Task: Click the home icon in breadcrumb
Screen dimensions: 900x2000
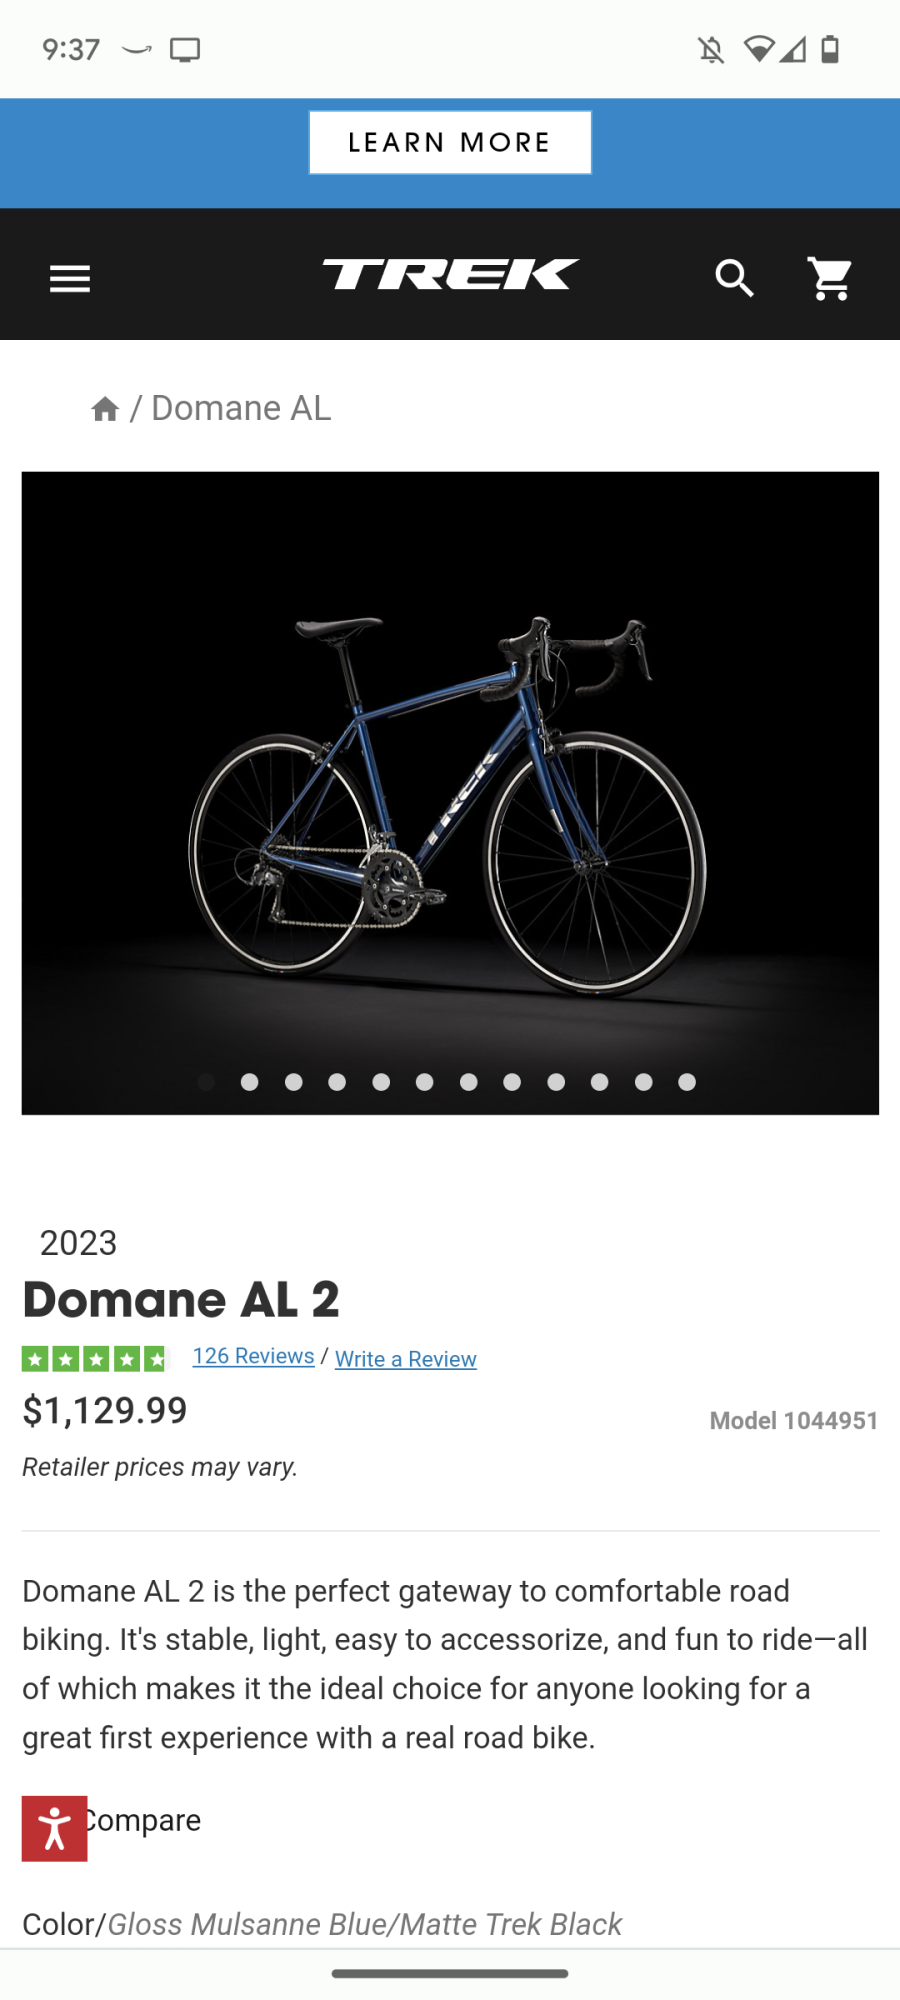Action: pyautogui.click(x=105, y=408)
